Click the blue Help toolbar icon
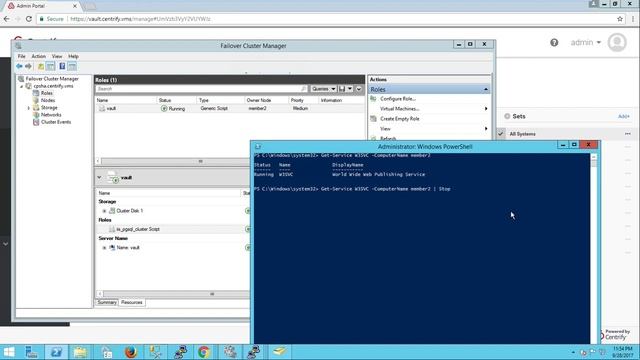 coord(62,66)
